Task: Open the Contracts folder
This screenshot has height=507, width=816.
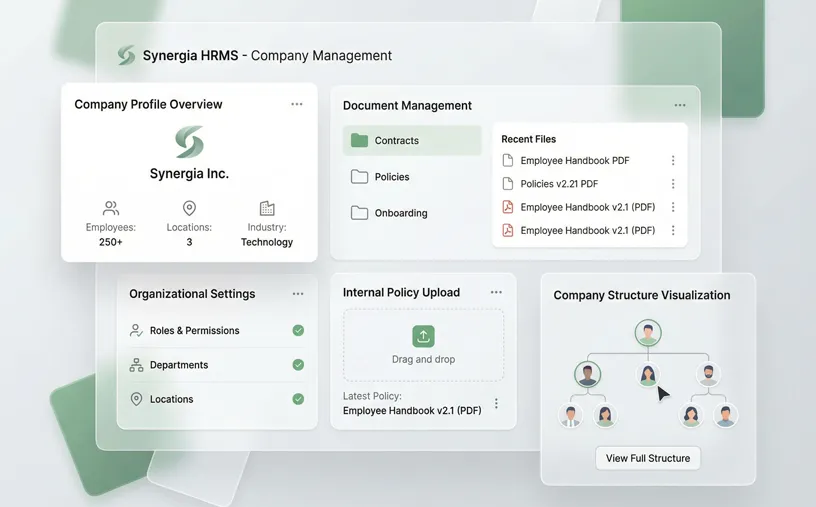Action: pyautogui.click(x=412, y=141)
